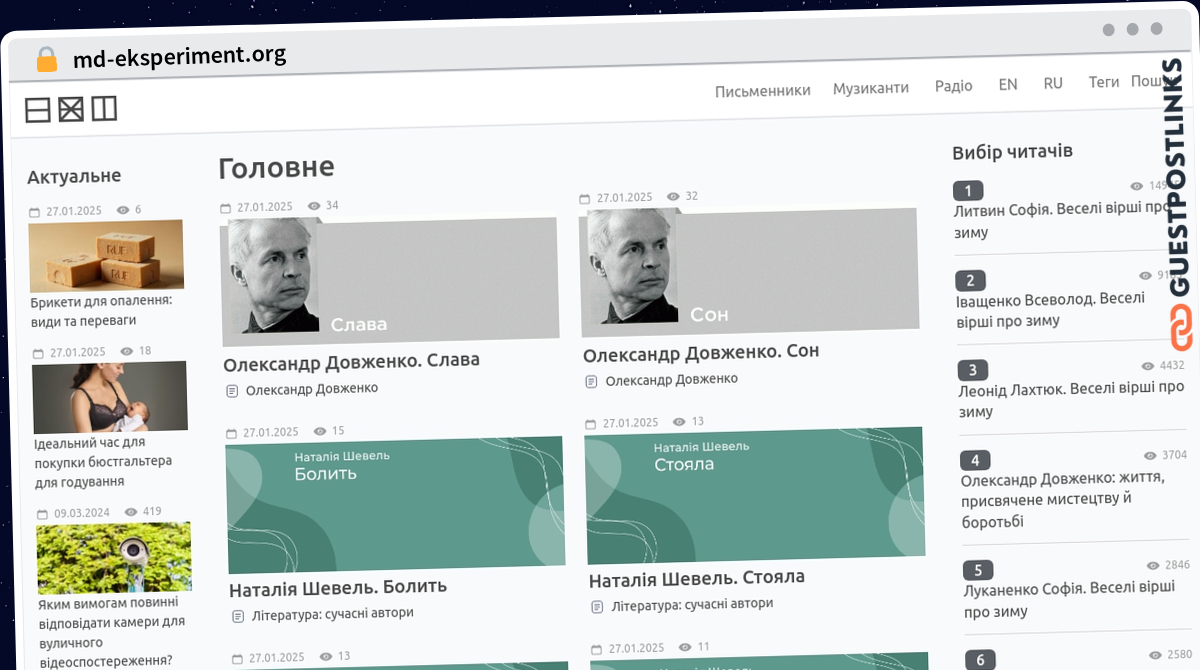Image resolution: width=1200 pixels, height=670 pixels.
Task: Open article 'Олександр Довженко. Сон'
Action: tap(701, 353)
